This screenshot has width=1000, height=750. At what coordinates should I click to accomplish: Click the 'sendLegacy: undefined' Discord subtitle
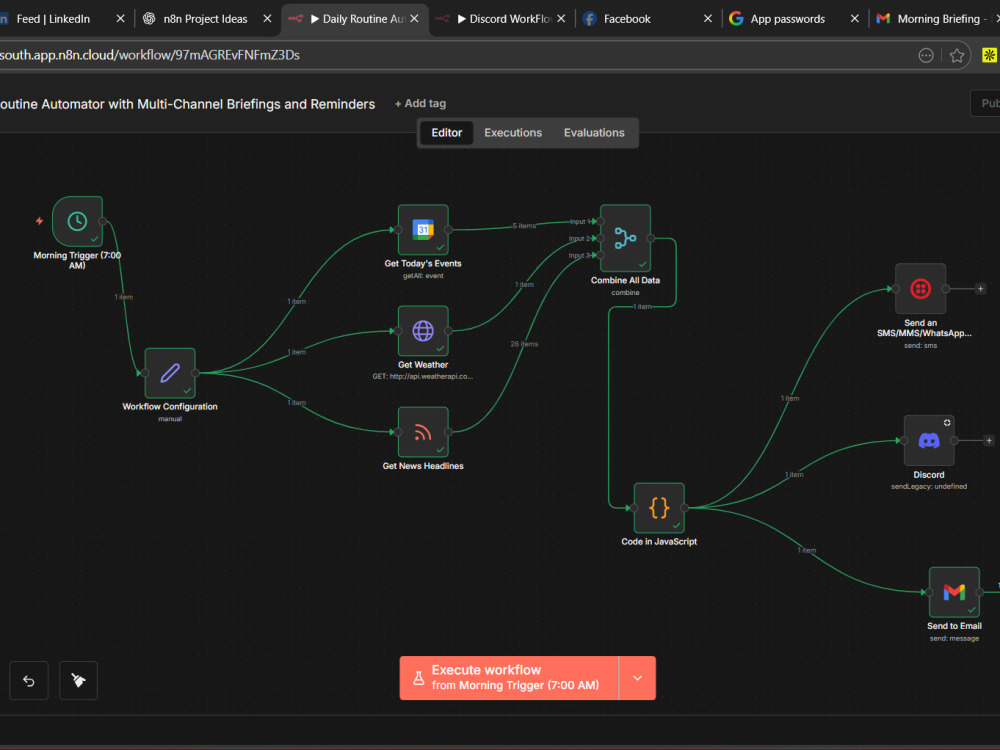point(929,487)
